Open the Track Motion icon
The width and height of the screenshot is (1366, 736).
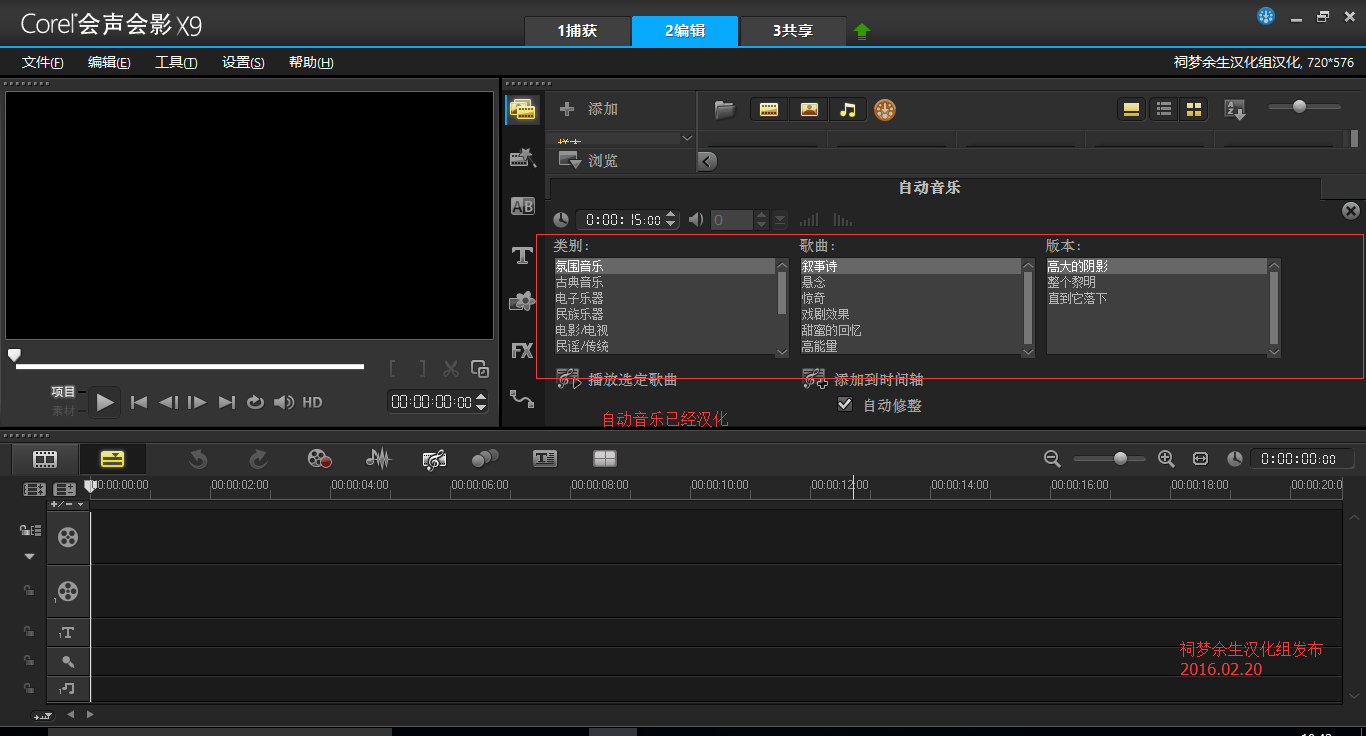click(x=485, y=458)
